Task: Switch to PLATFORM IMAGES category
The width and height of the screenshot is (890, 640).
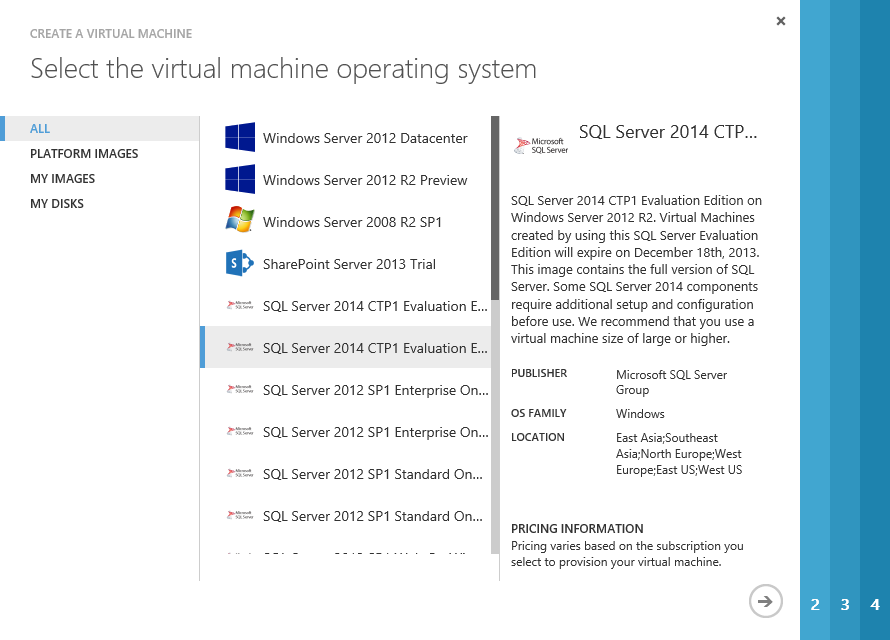Action: [84, 154]
